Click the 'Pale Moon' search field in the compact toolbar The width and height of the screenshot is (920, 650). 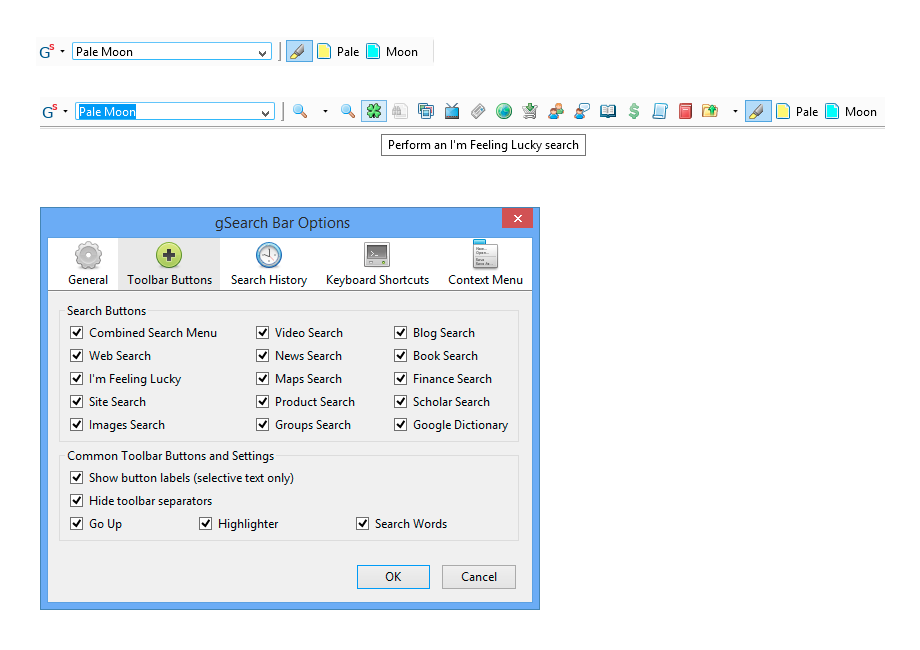tap(172, 52)
